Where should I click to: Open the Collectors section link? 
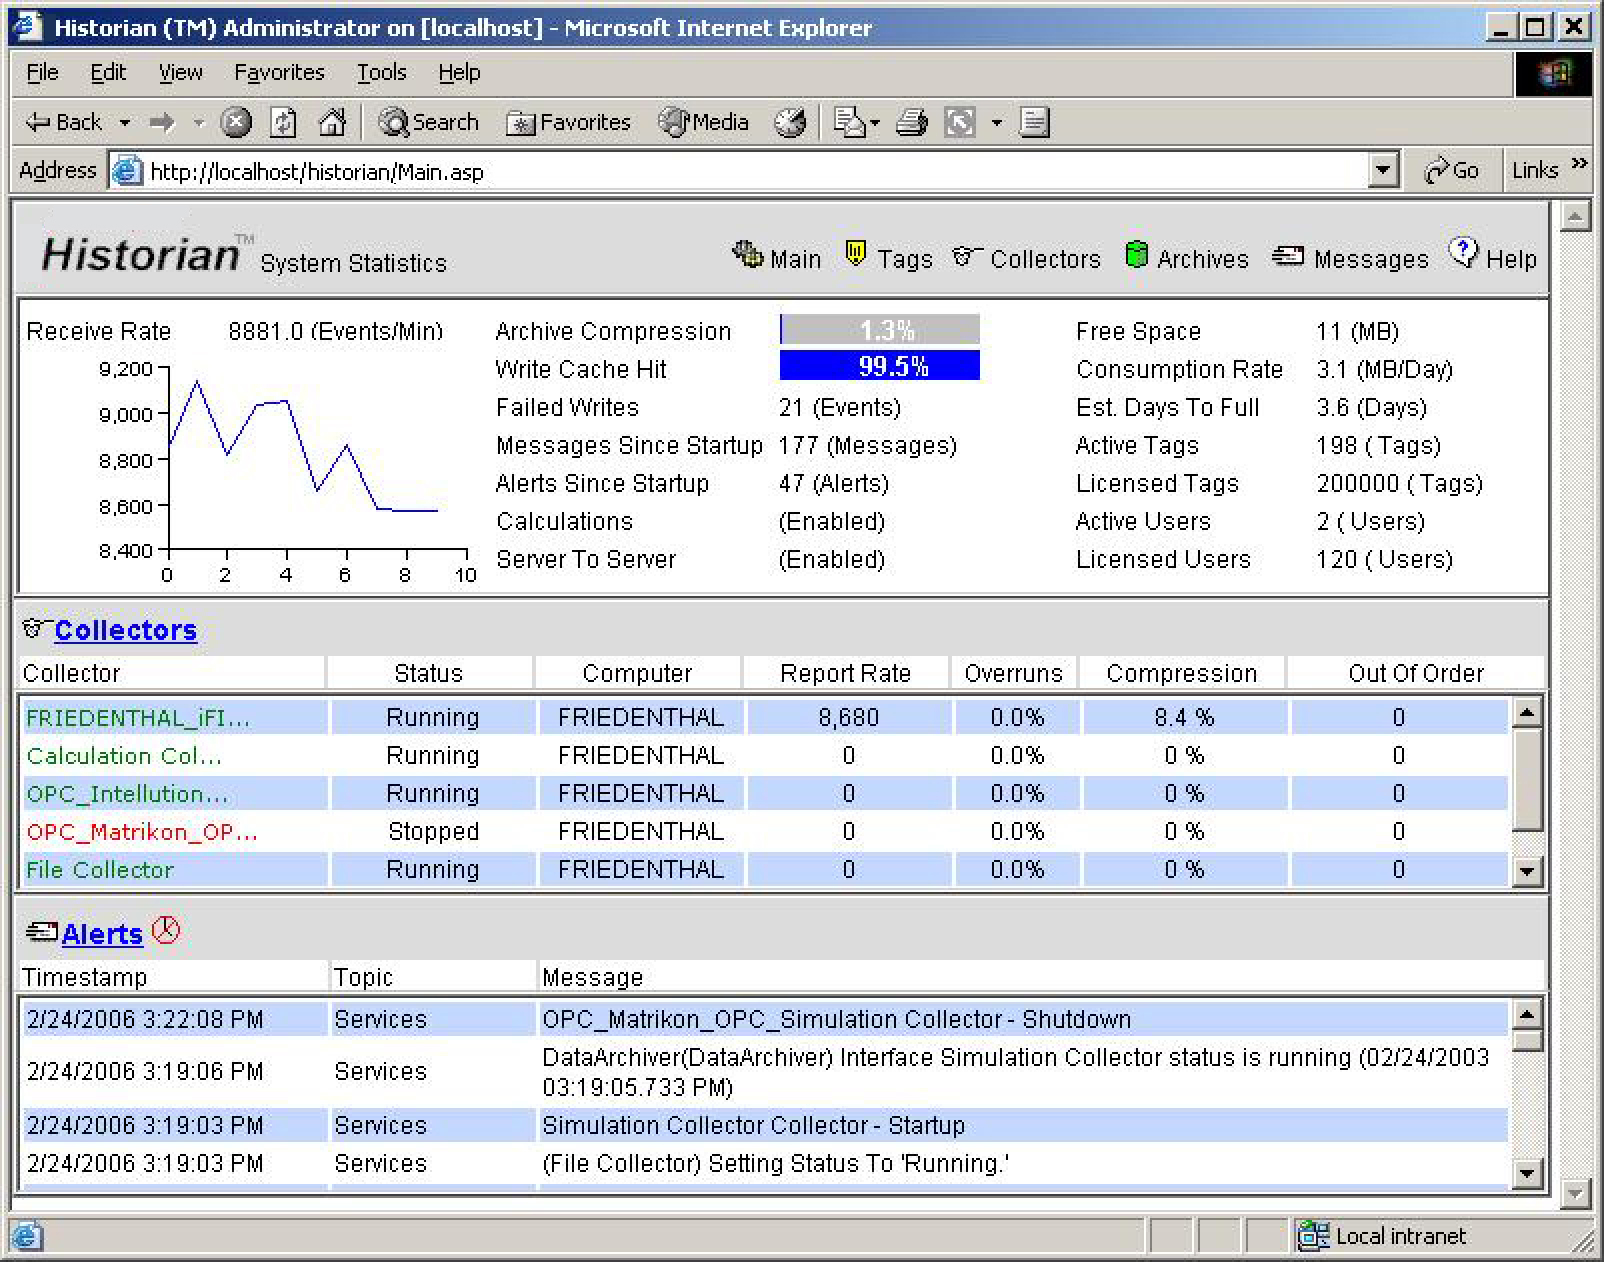[x=125, y=630]
